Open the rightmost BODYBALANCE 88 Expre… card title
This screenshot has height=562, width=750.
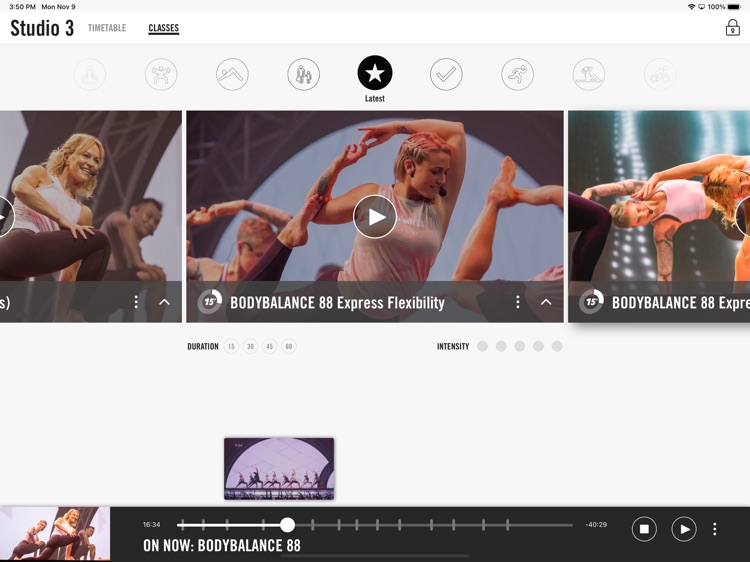click(681, 303)
